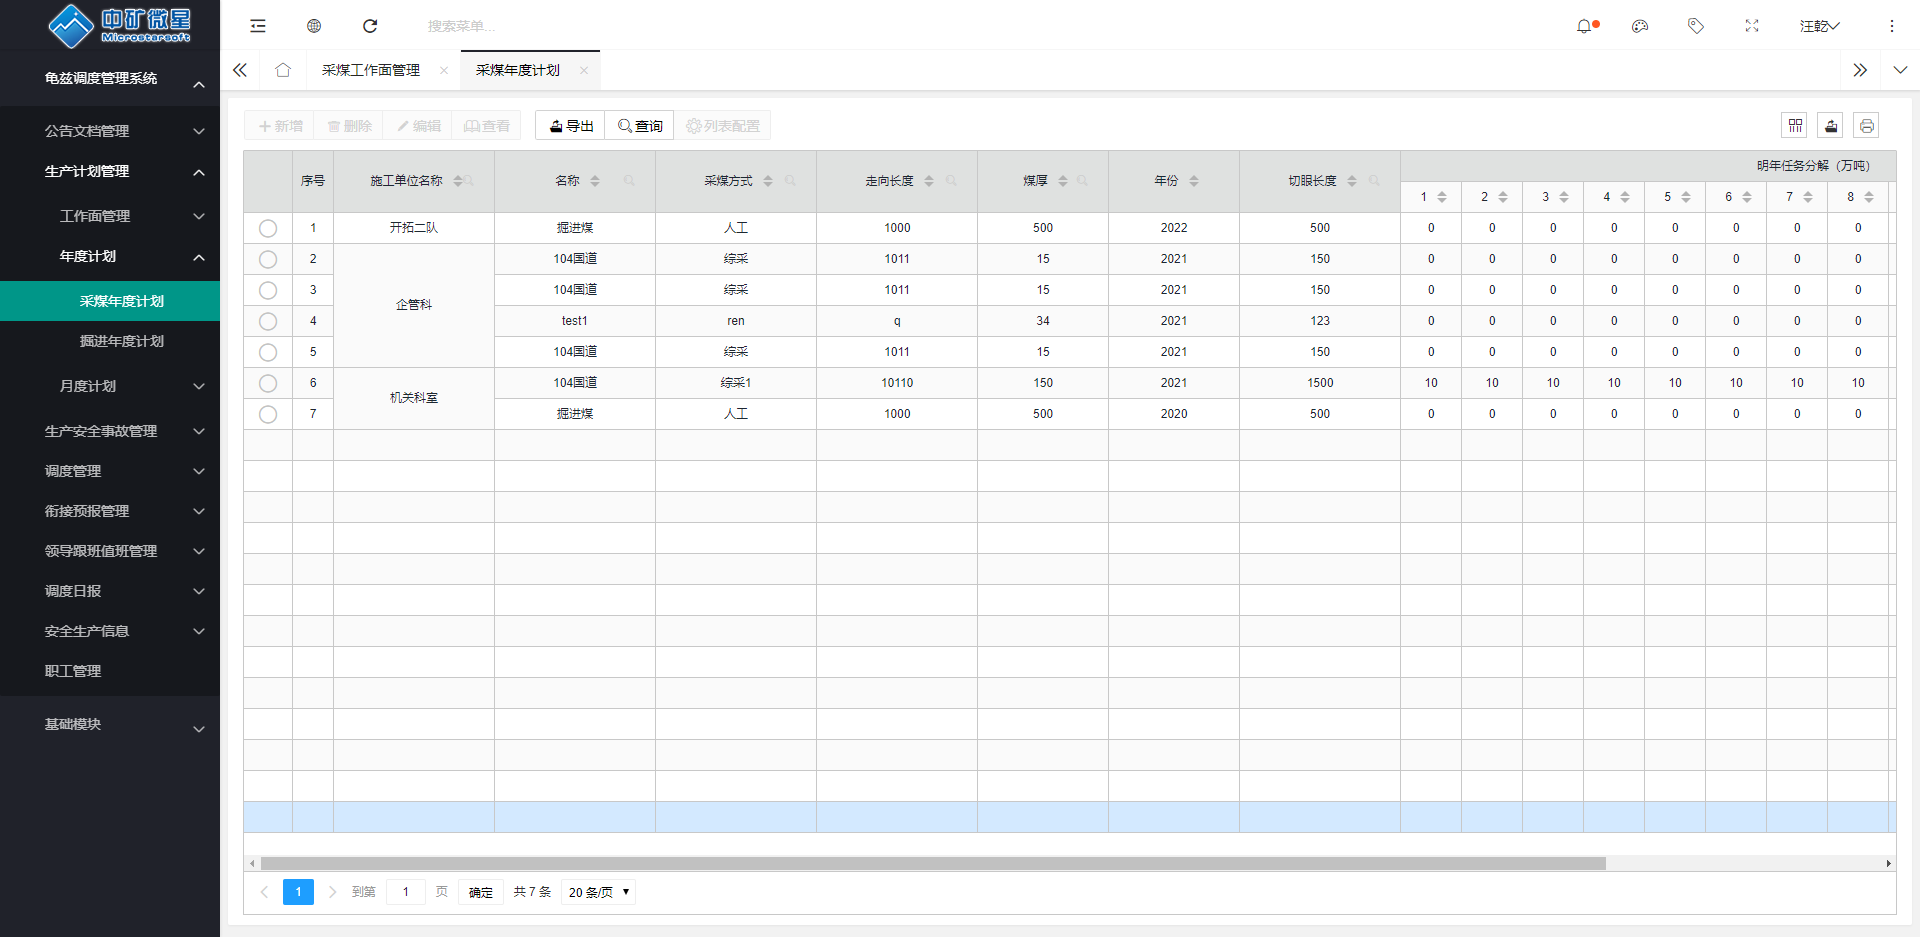Open the notification bell

[x=1585, y=26]
